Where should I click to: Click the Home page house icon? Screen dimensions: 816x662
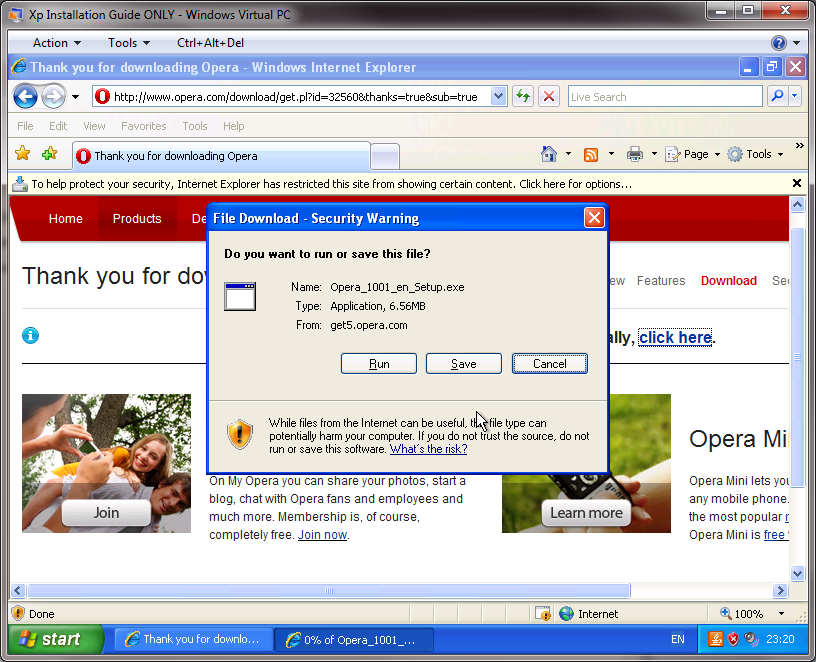549,154
